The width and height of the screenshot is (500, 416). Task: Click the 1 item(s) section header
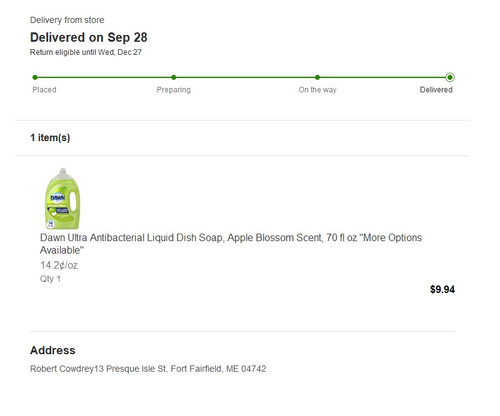pyautogui.click(x=50, y=138)
